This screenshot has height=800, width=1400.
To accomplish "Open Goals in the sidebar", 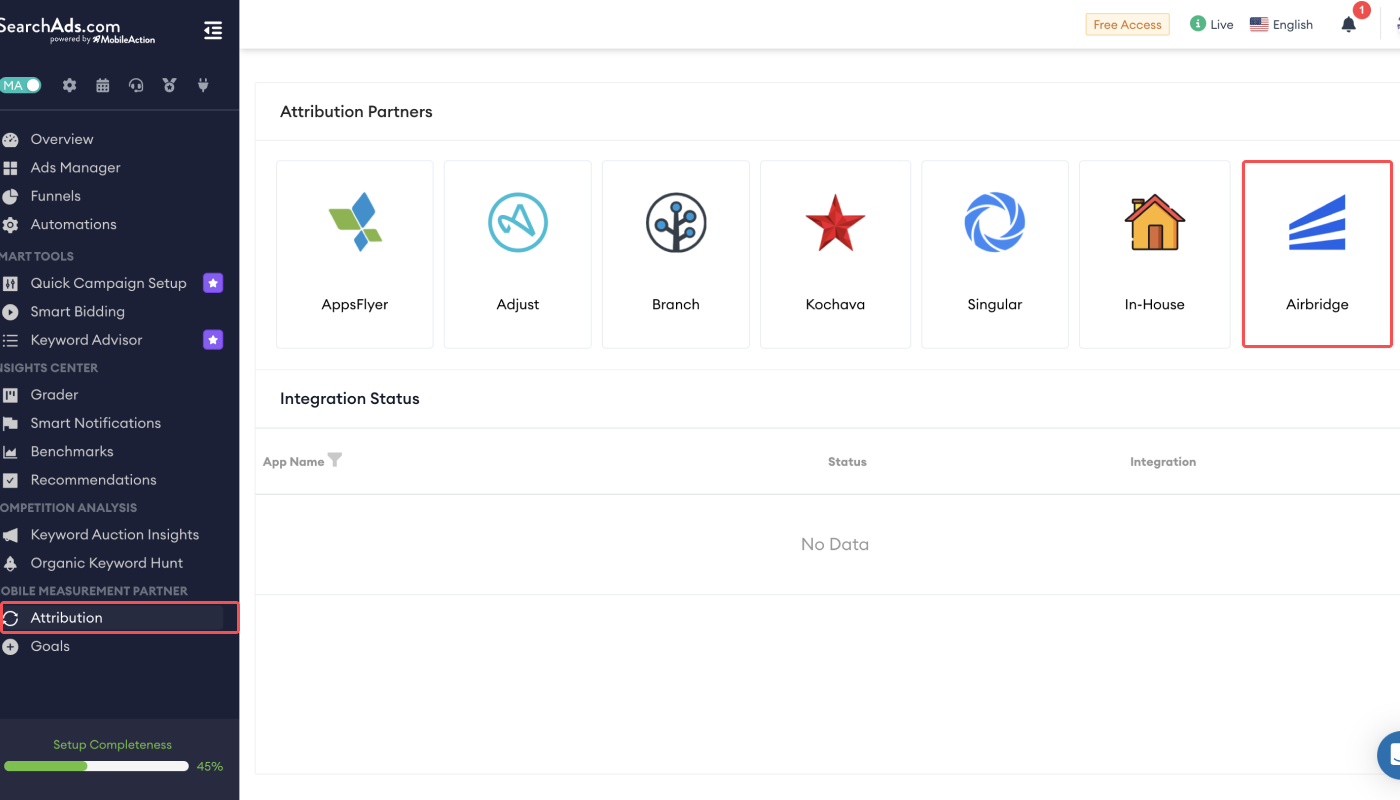I will click(50, 646).
